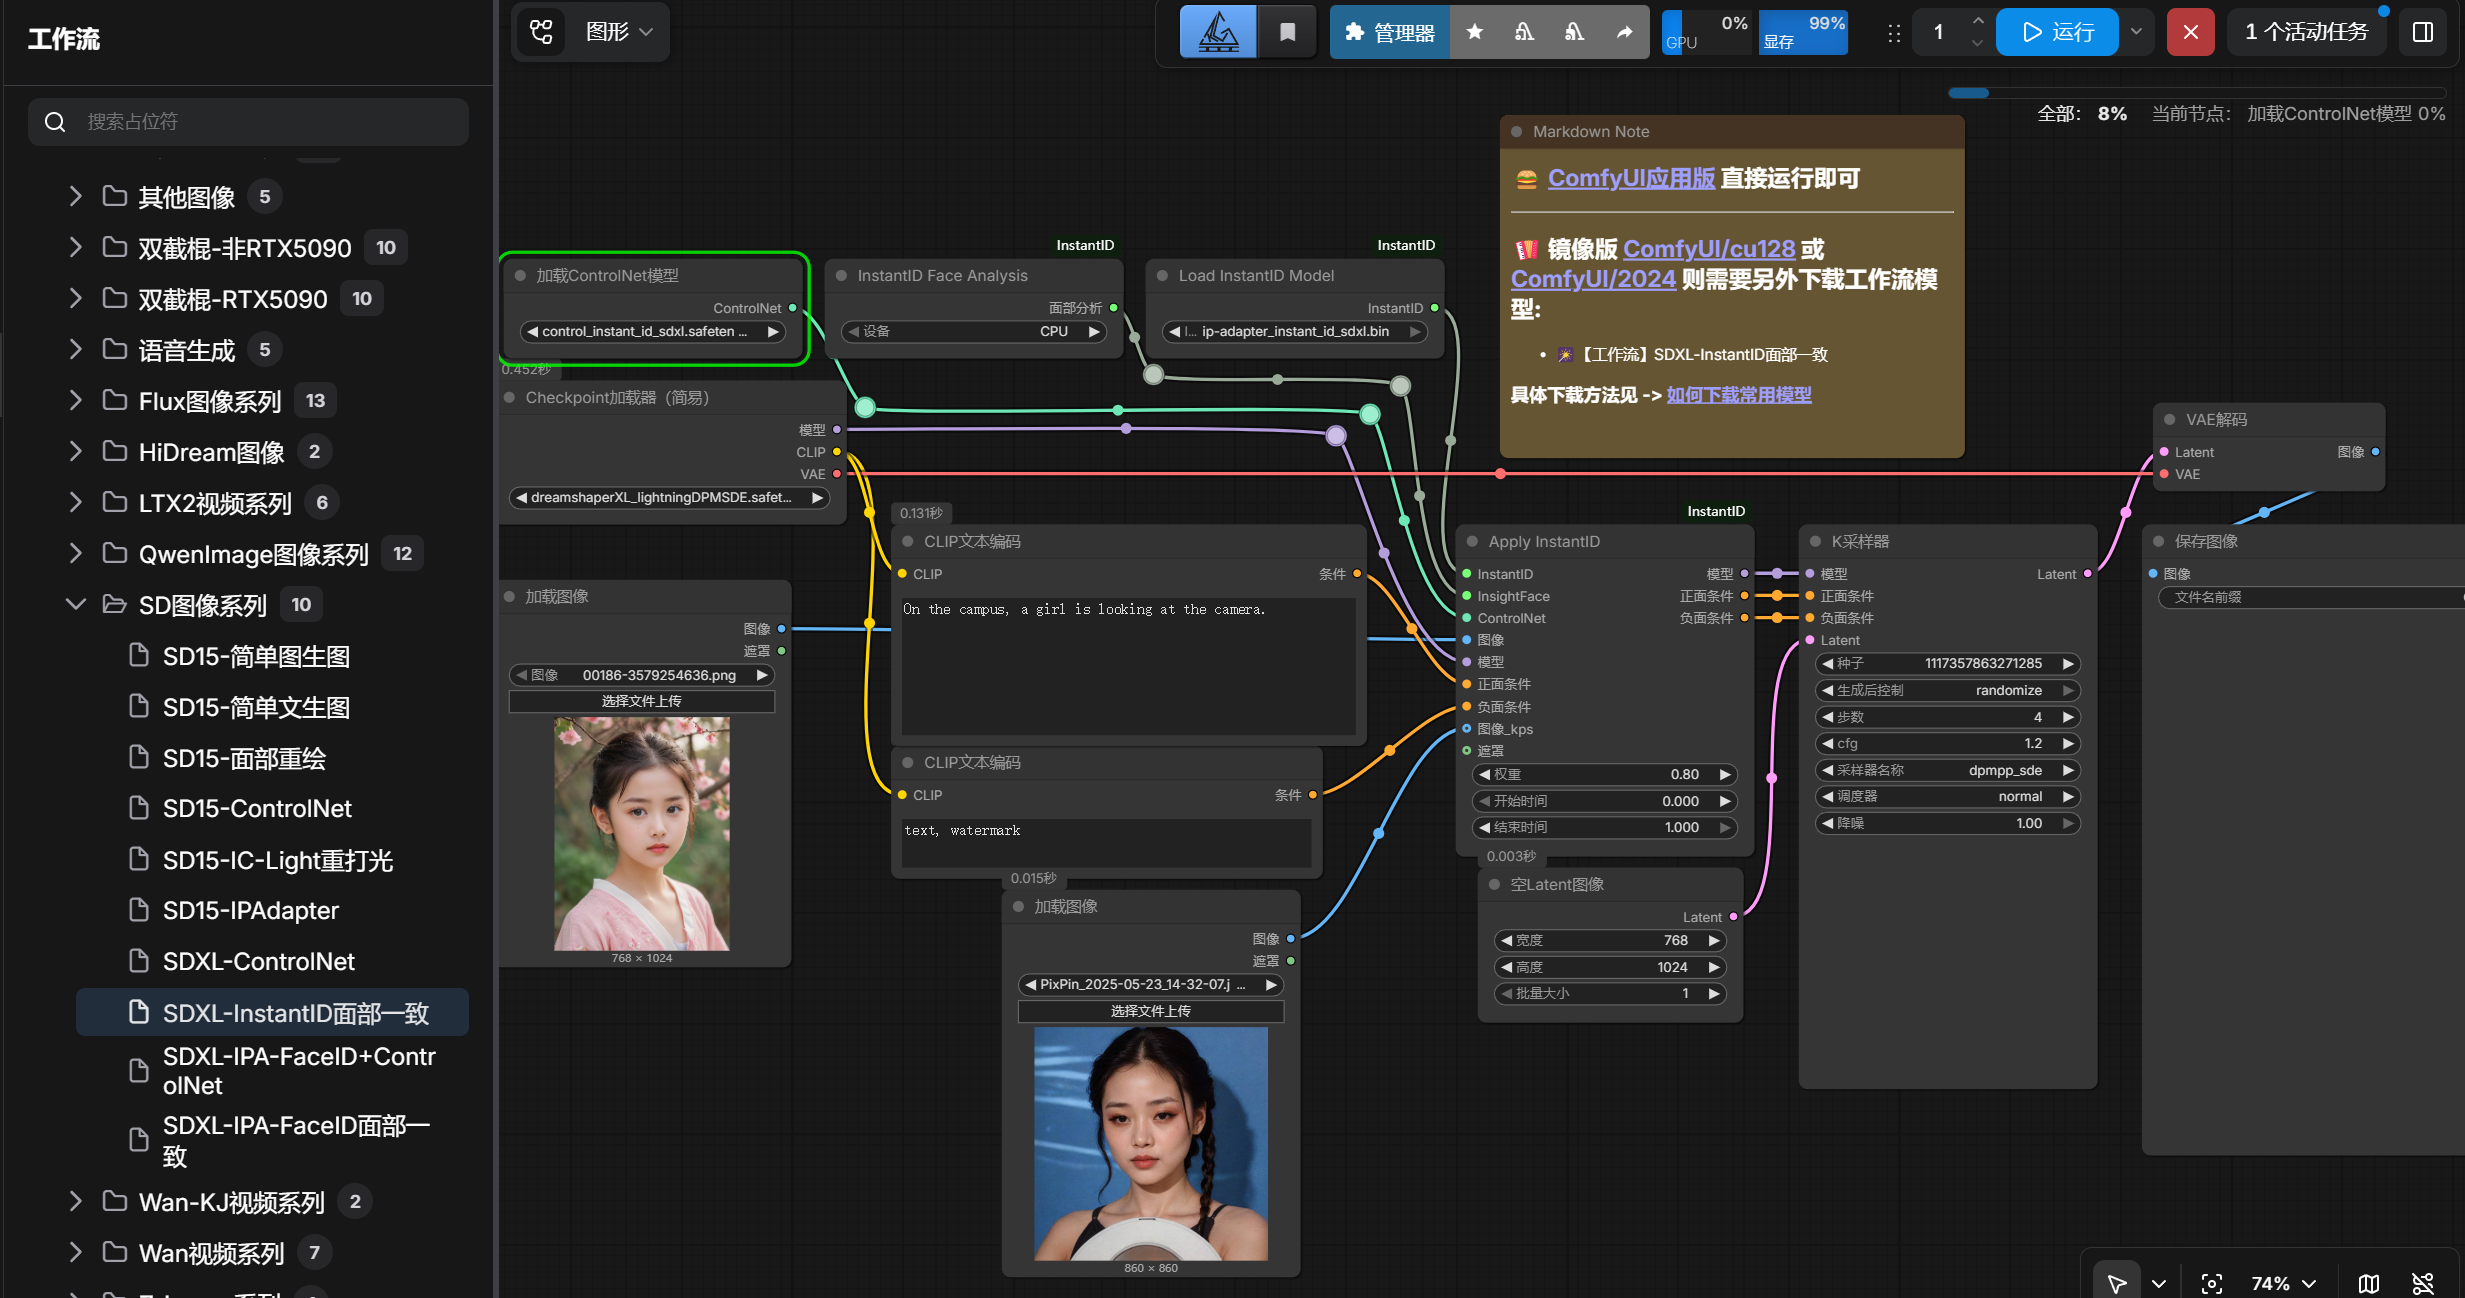Click the bookmark icon in top toolbar
Viewport: 2465px width, 1298px height.
coord(1287,32)
